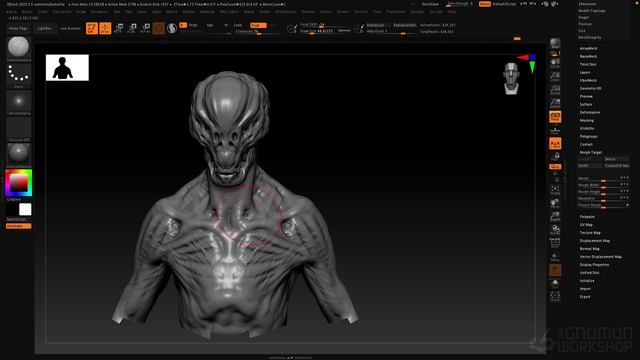This screenshot has height=360, width=640.
Task: Expand the Polygroups section
Action: pos(589,136)
